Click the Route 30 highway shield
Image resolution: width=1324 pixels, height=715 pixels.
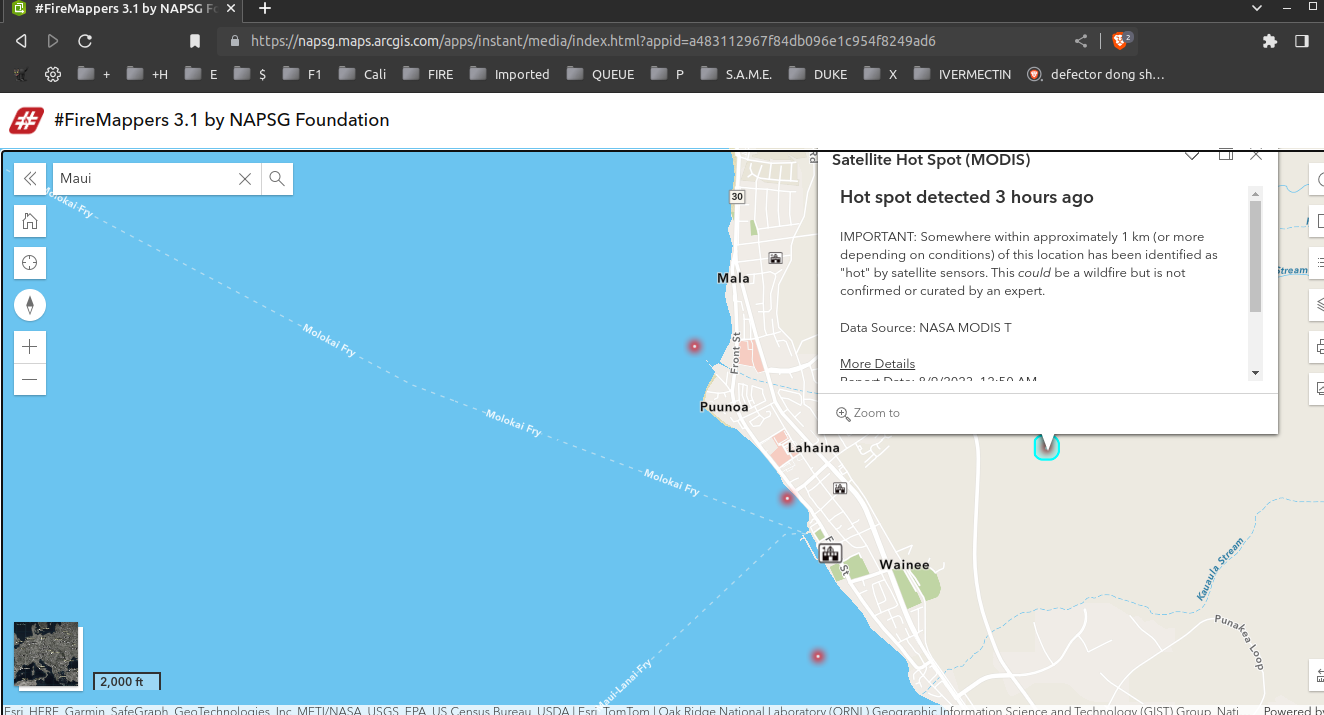point(737,197)
